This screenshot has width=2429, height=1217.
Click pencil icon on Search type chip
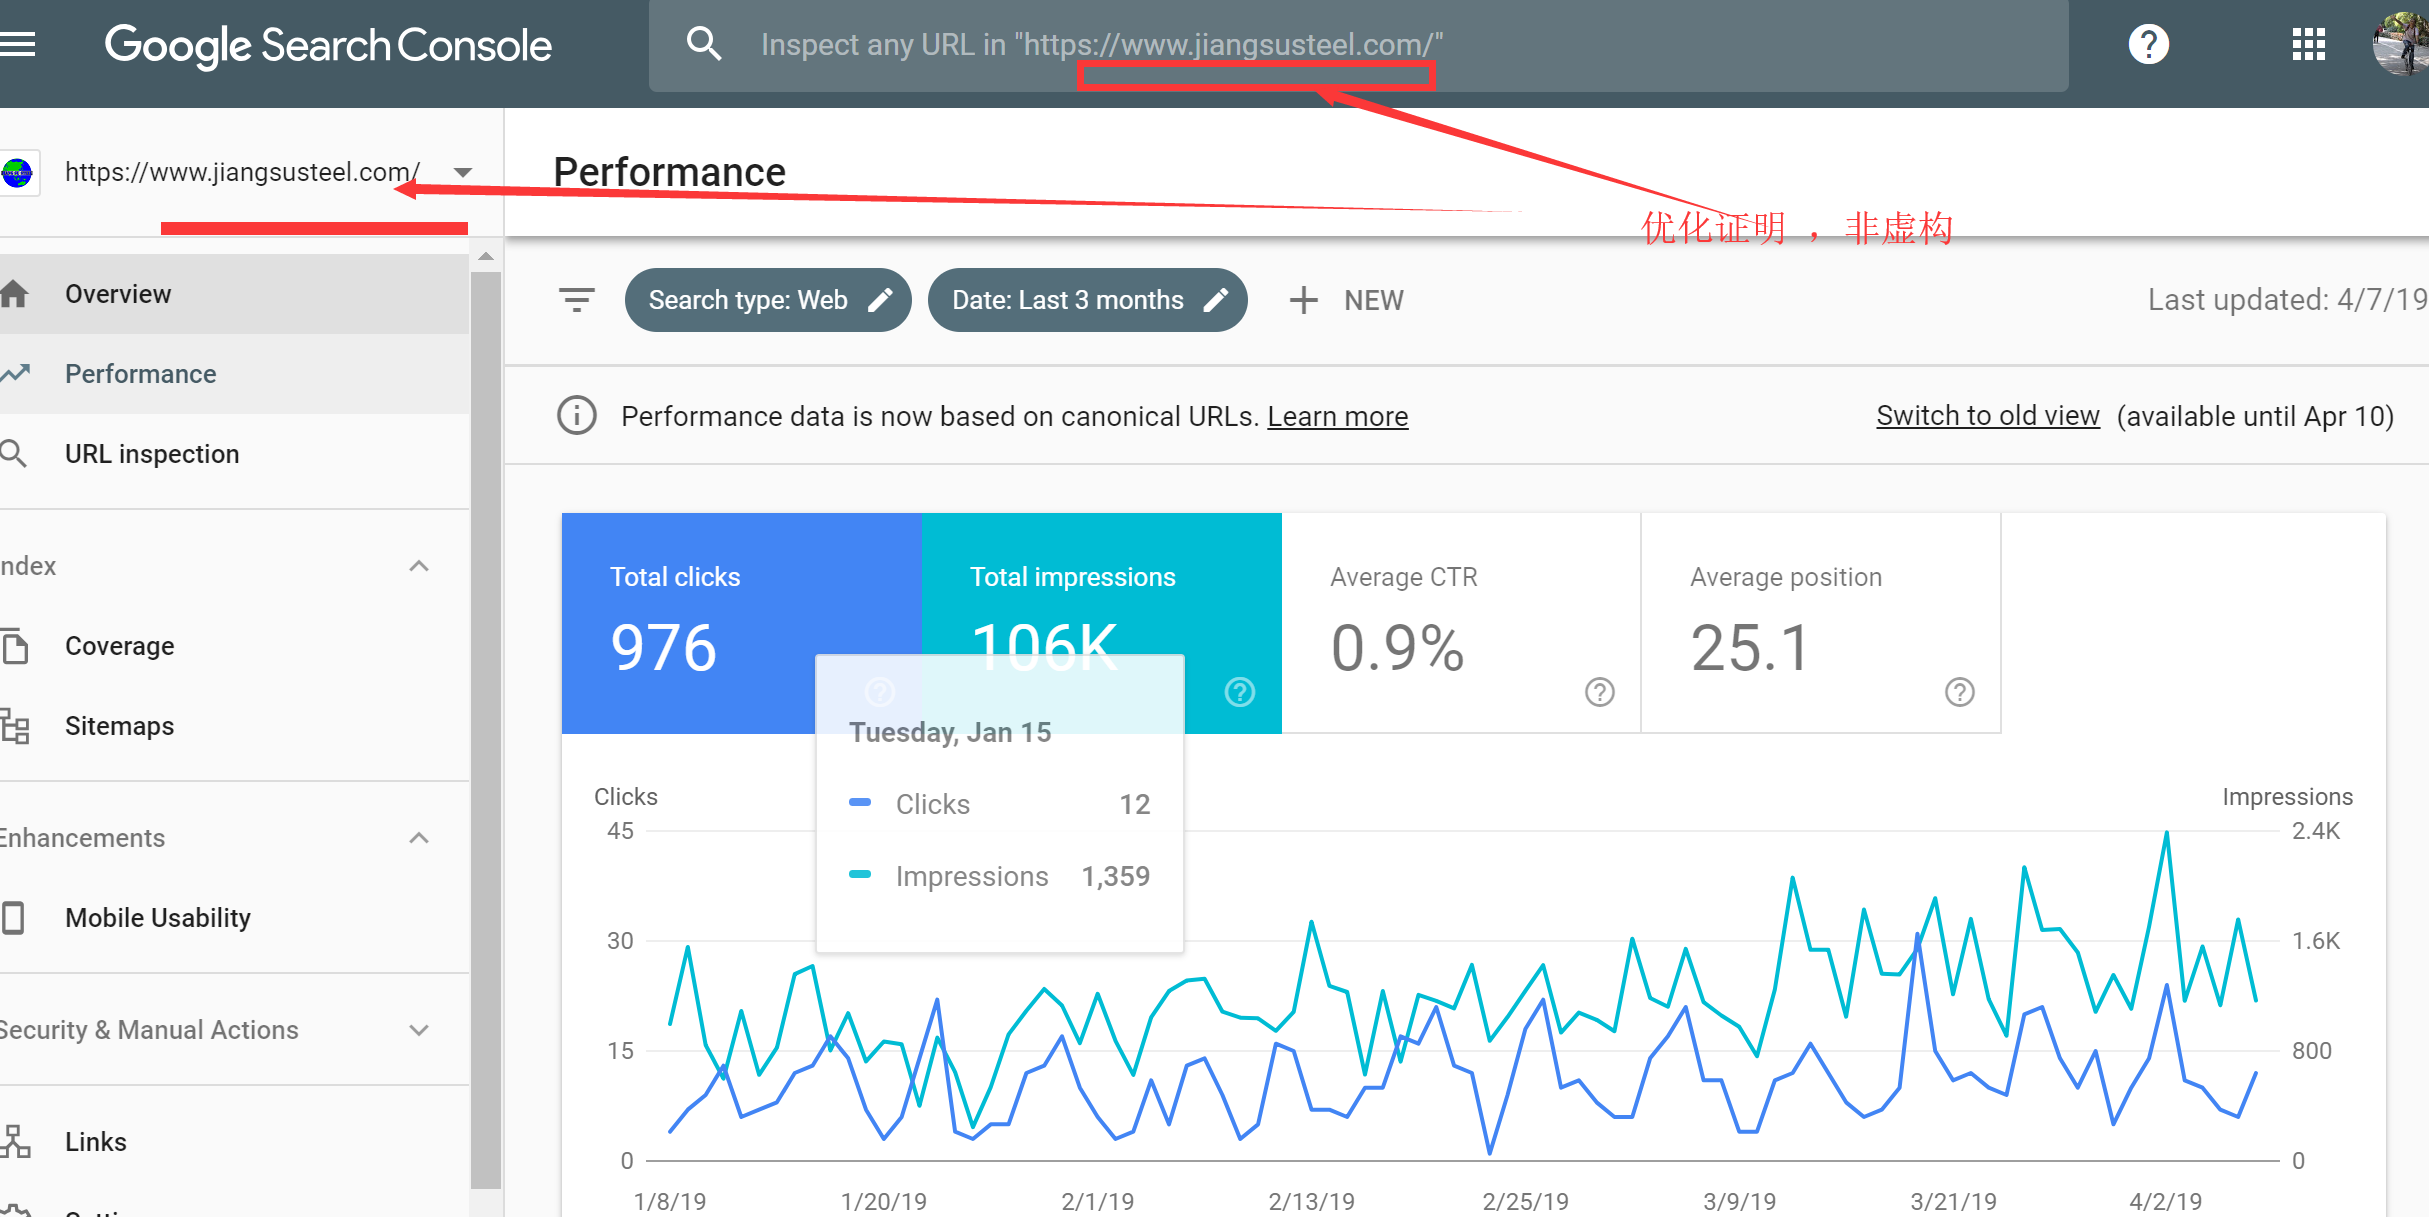tap(880, 300)
